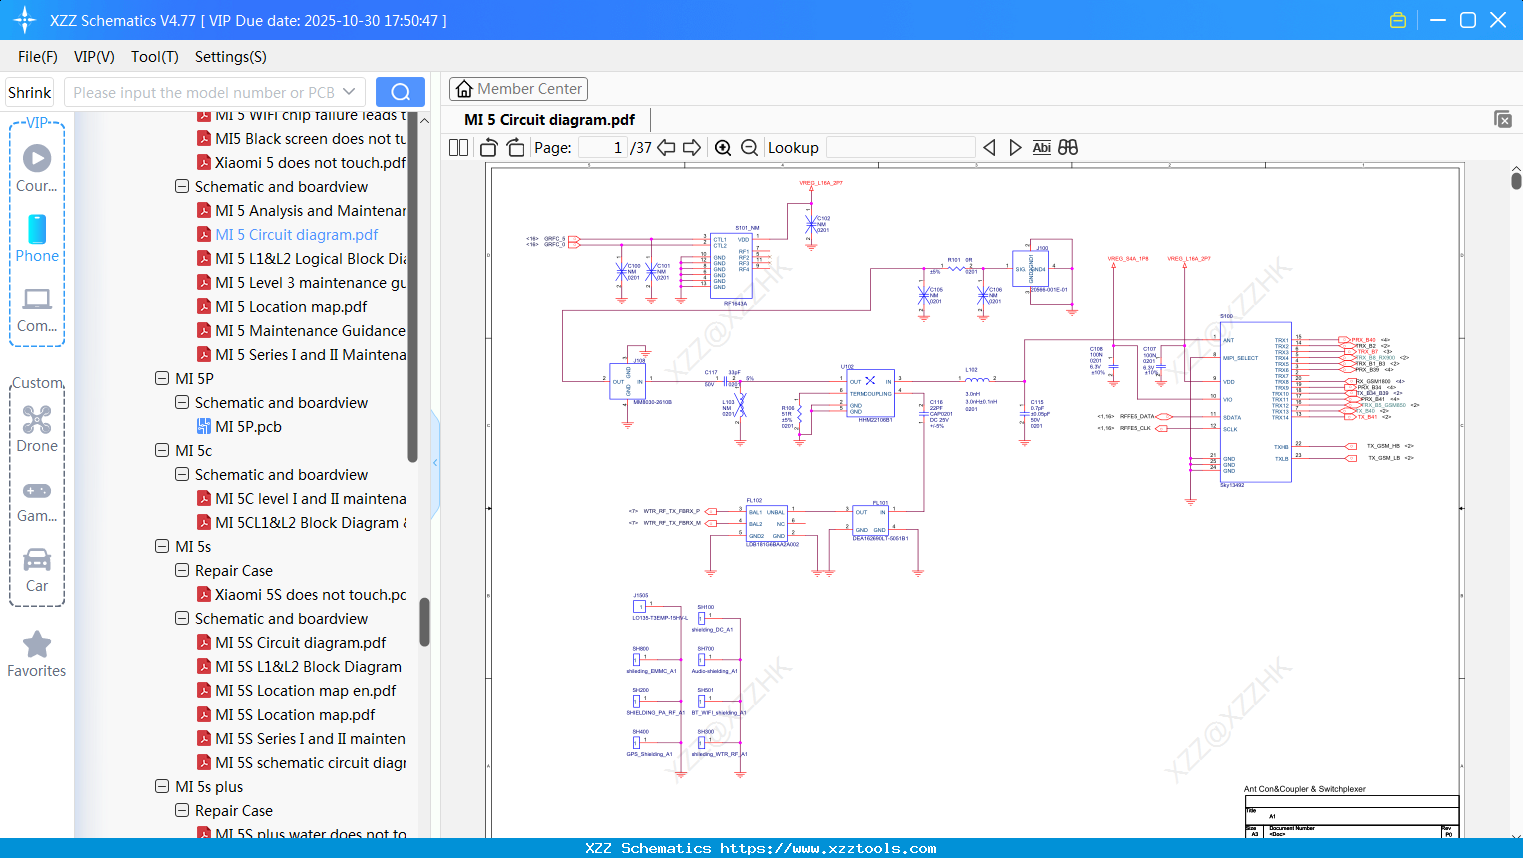Image resolution: width=1523 pixels, height=858 pixels.
Task: Click the zoom-out icon in the PDF toolbar
Action: 748,147
